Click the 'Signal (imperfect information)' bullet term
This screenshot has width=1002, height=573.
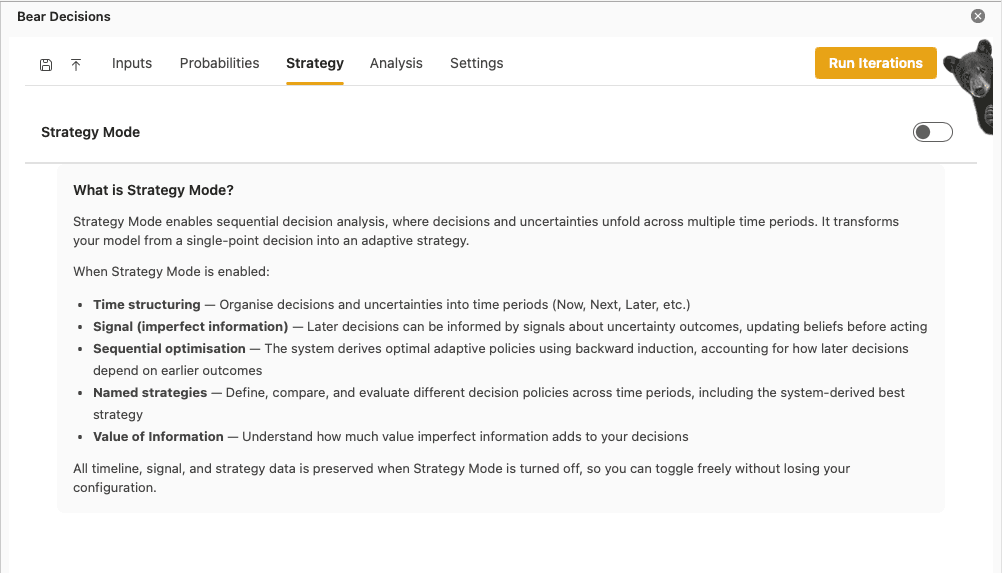(190, 326)
